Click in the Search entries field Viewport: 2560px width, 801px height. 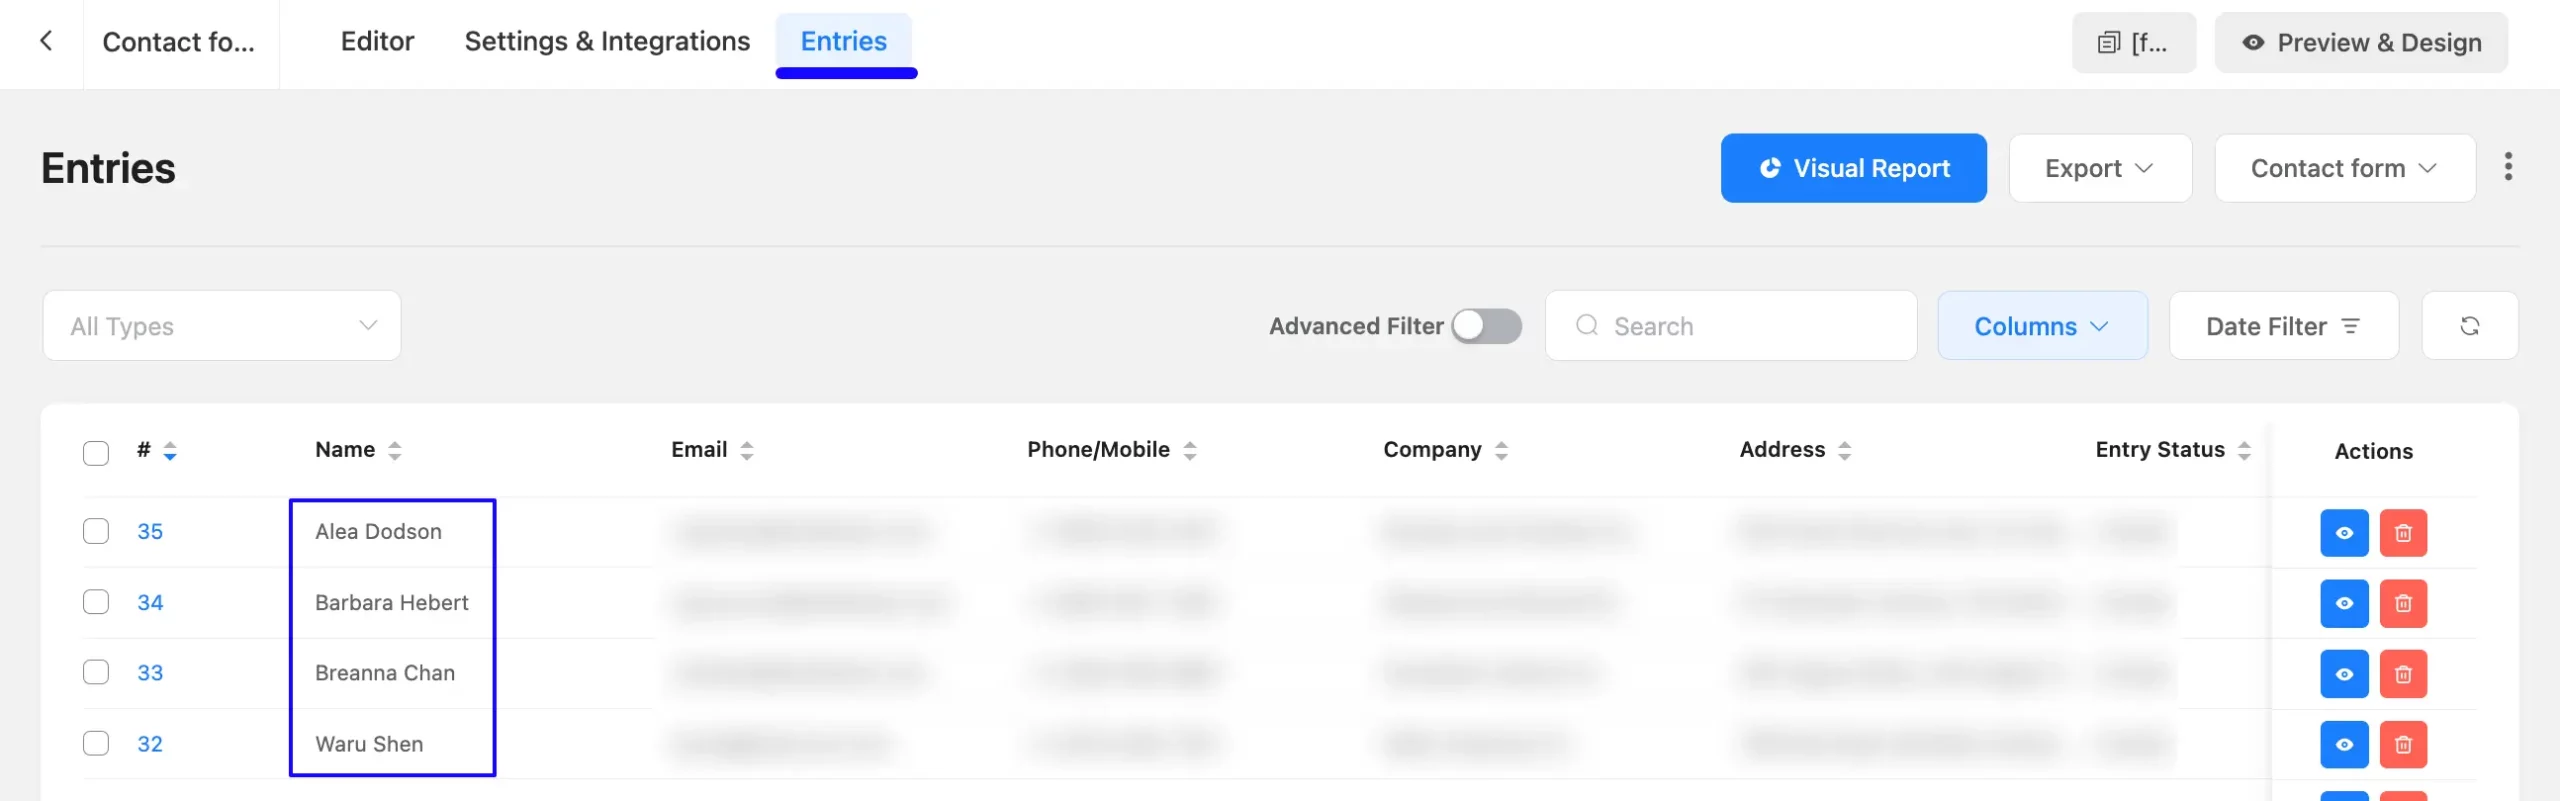[1731, 326]
